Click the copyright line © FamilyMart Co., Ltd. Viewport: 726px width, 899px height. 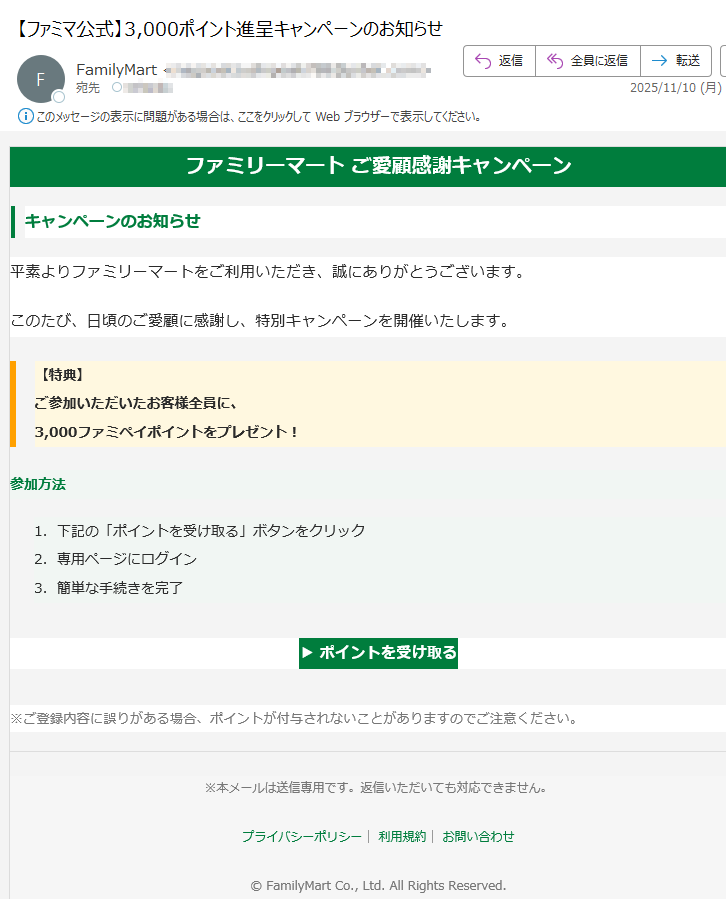[378, 886]
